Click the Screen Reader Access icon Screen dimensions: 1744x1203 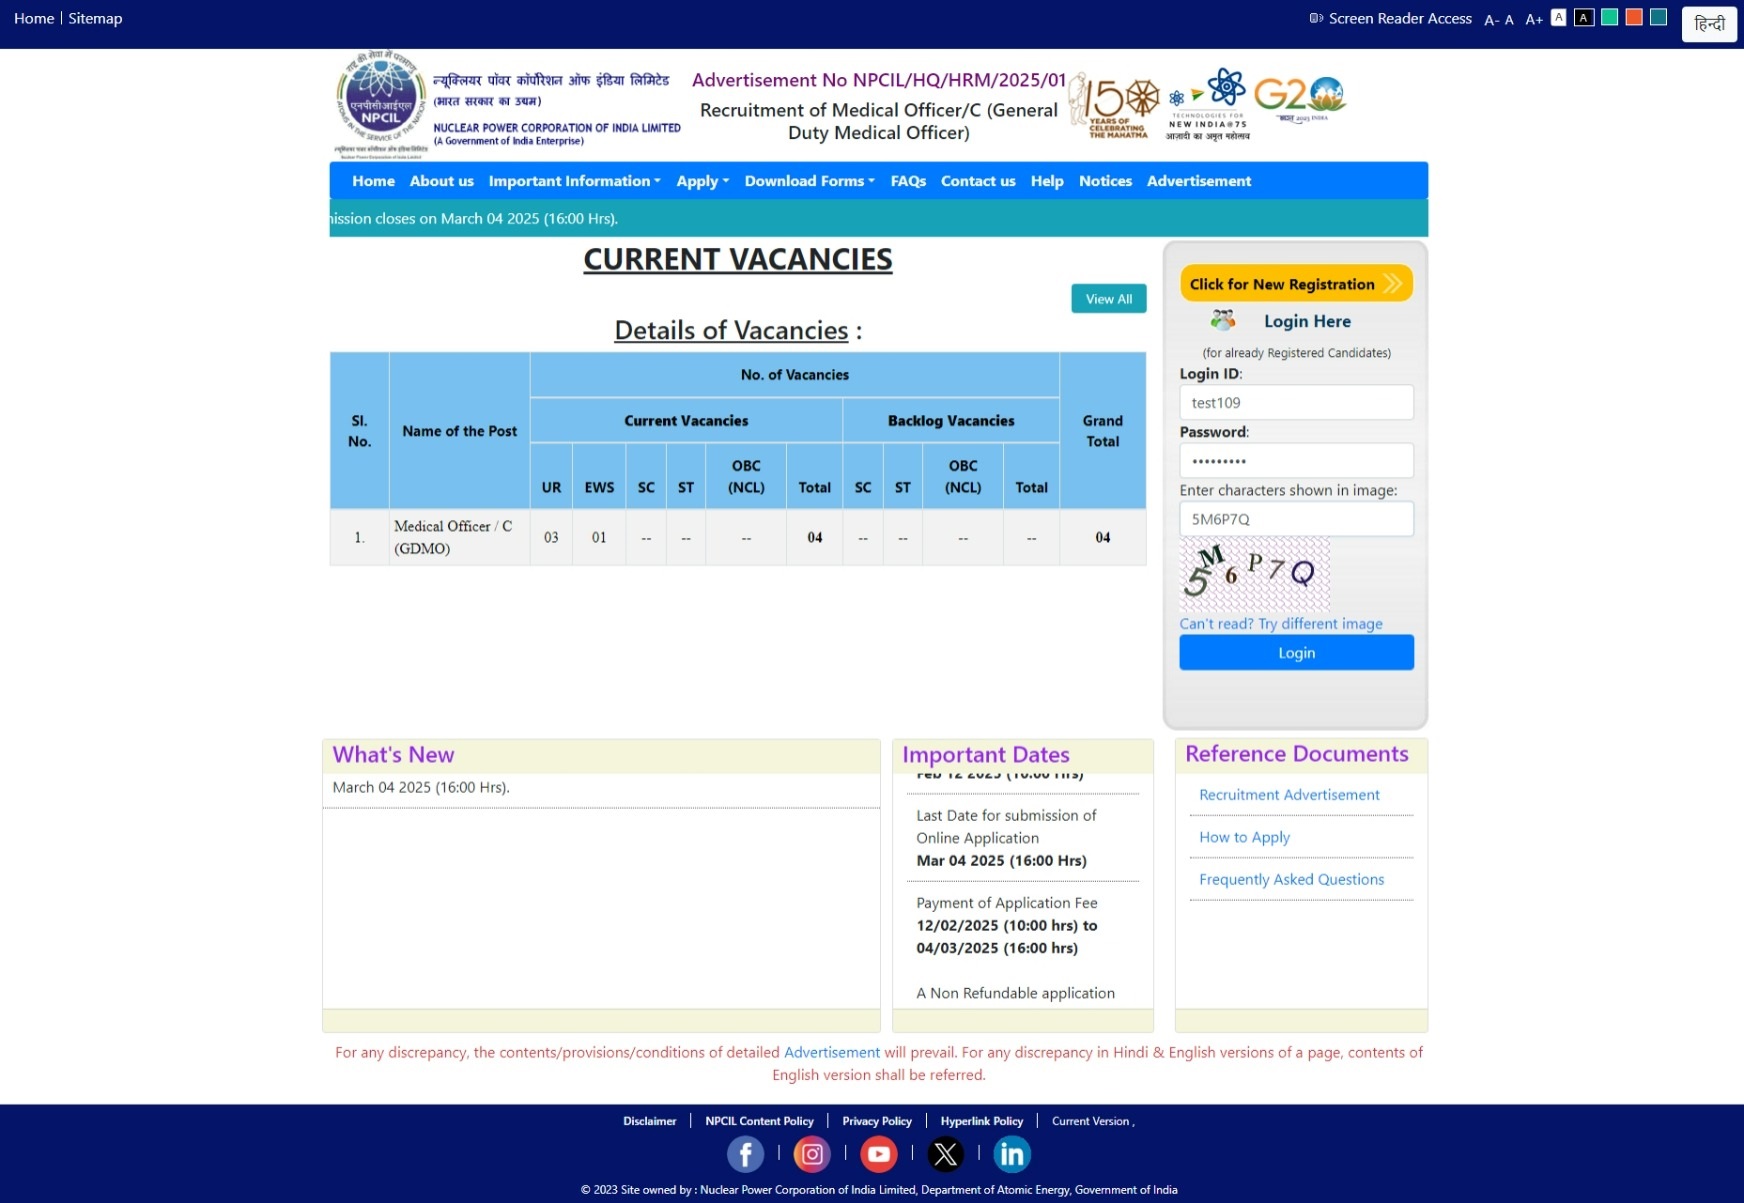pos(1316,18)
